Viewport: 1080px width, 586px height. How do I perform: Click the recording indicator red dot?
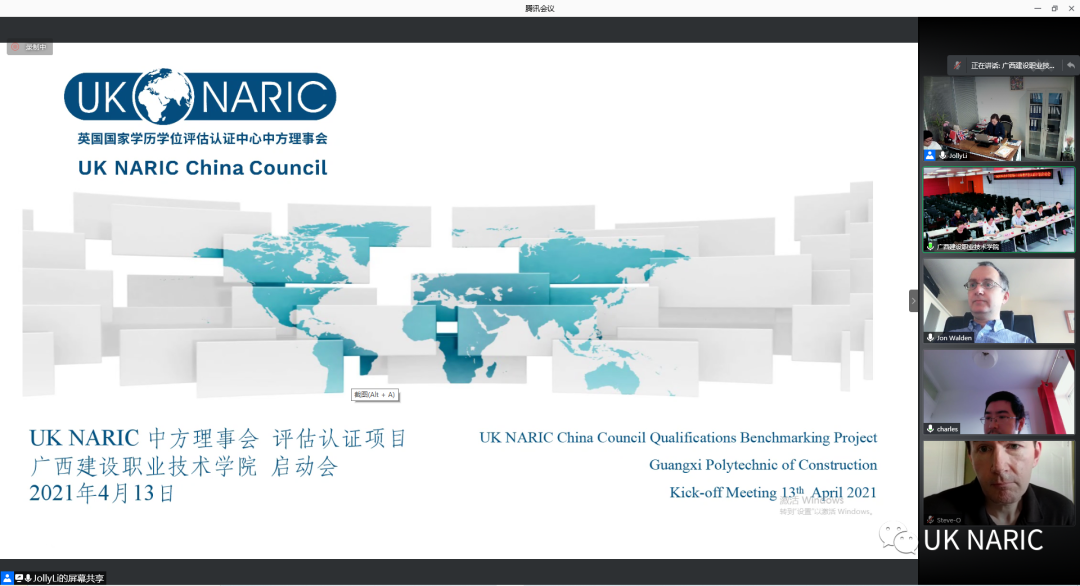click(16, 47)
